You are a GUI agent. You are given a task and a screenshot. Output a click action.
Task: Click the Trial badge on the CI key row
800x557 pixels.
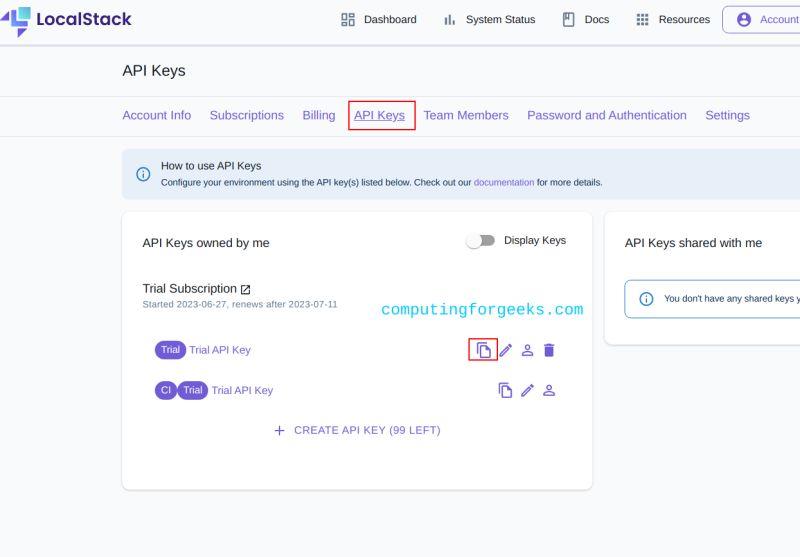coord(193,390)
